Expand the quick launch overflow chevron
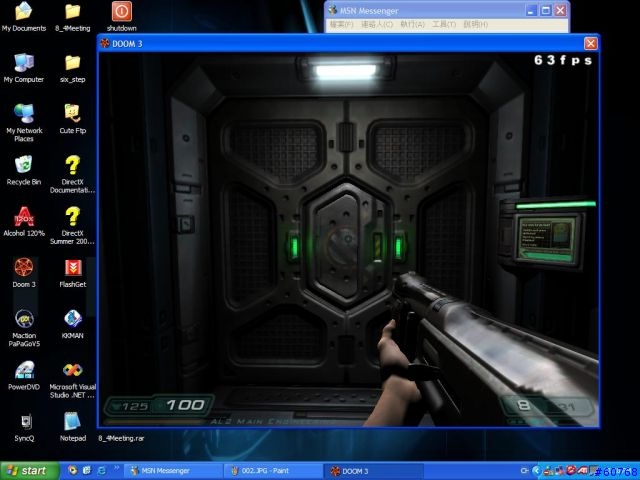Image resolution: width=640 pixels, height=480 pixels. coord(116,468)
